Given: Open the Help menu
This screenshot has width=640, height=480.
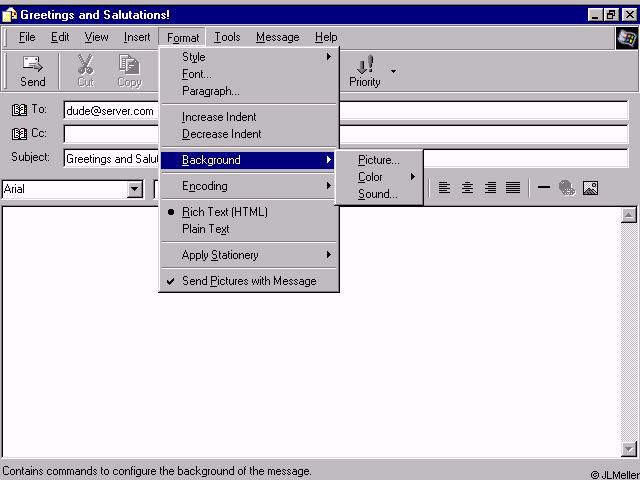Looking at the screenshot, I should [x=326, y=37].
